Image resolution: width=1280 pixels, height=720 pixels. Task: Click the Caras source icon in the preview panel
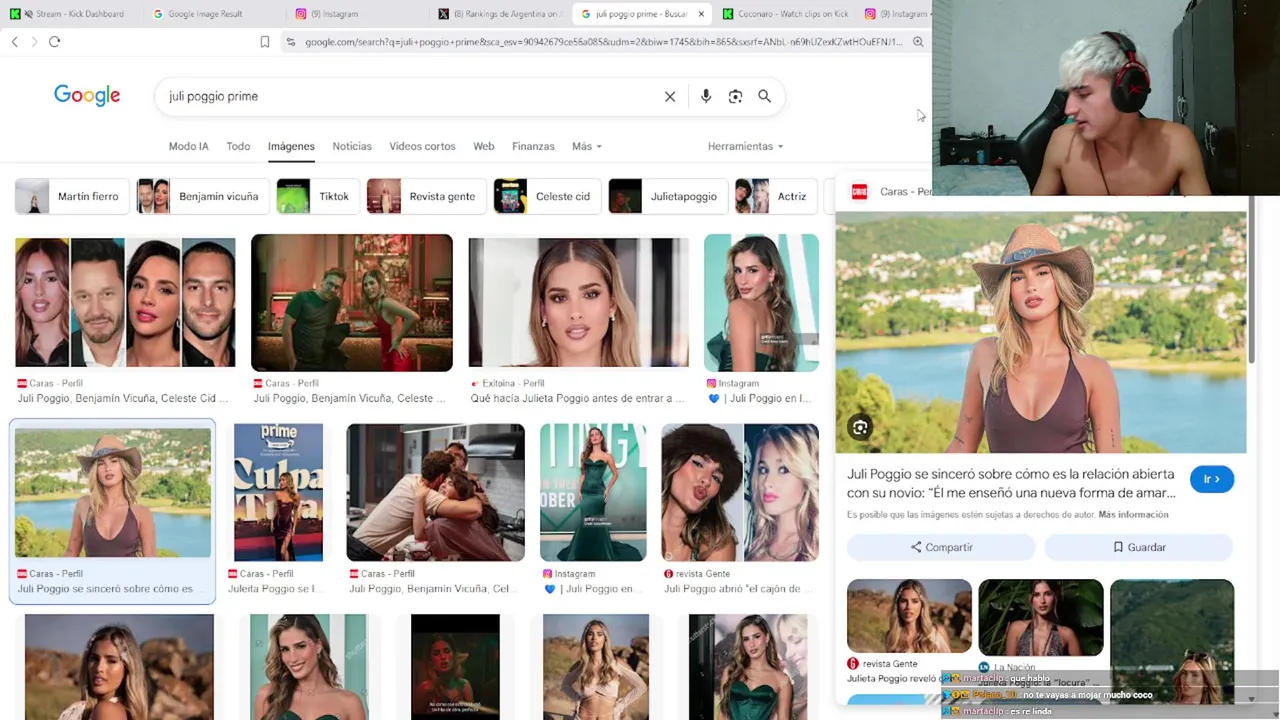859,191
